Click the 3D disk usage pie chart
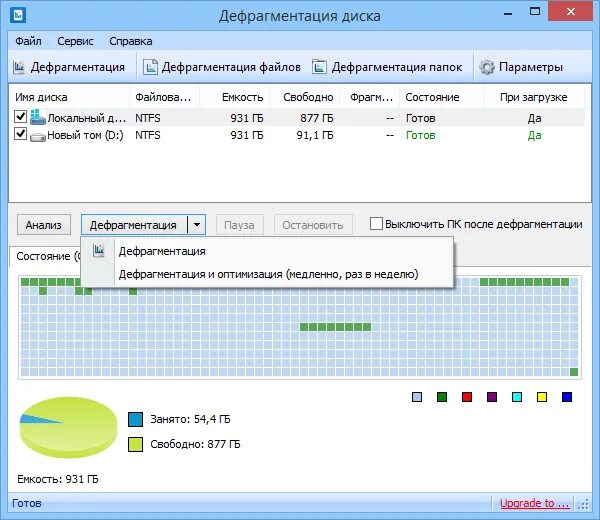This screenshot has height=520, width=600. (x=68, y=427)
